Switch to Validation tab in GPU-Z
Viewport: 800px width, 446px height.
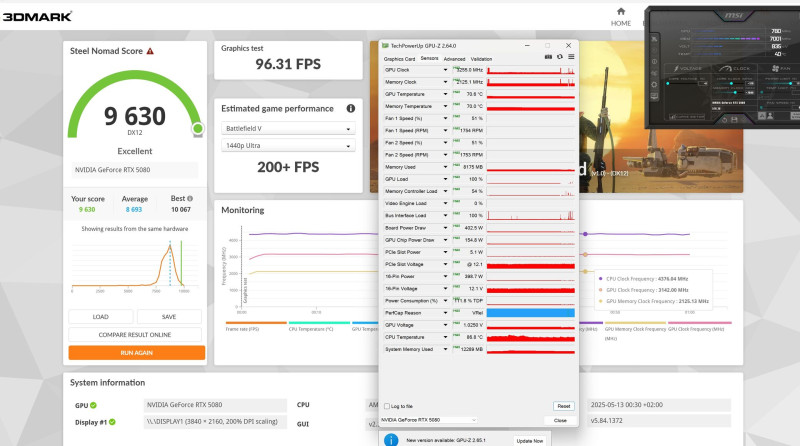(x=481, y=59)
